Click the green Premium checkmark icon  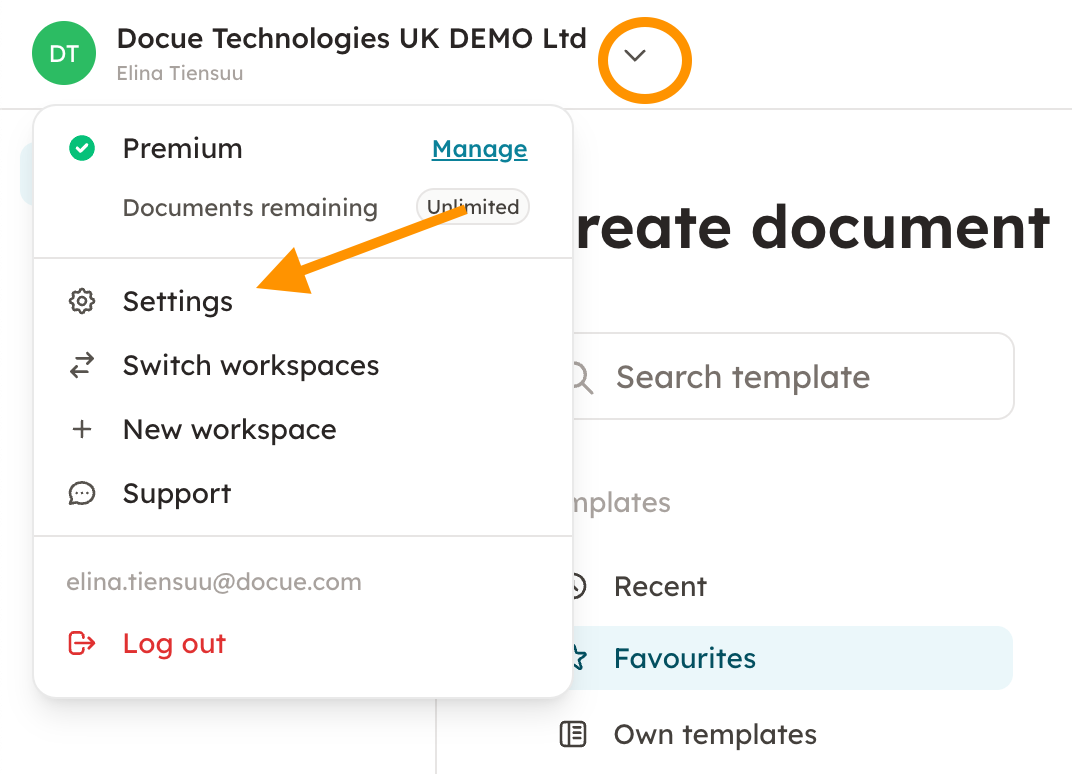(82, 149)
